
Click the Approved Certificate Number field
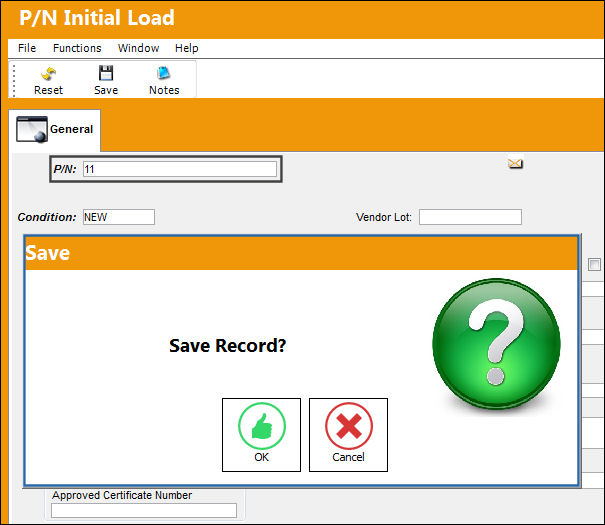pos(144,510)
